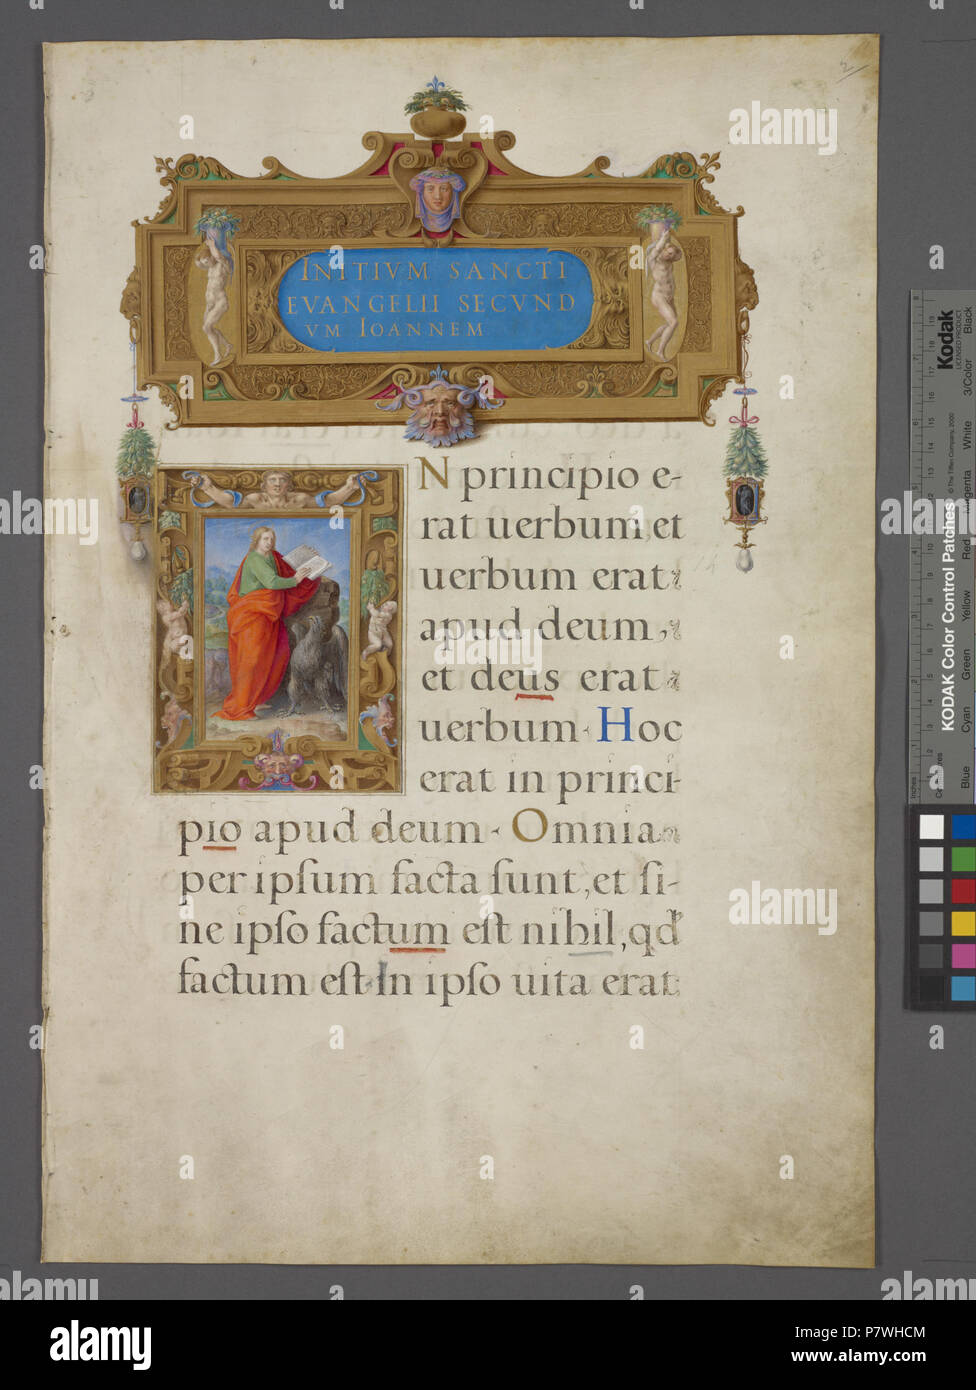Pick the magenta color patch
The width and height of the screenshot is (976, 1390).
(x=963, y=955)
